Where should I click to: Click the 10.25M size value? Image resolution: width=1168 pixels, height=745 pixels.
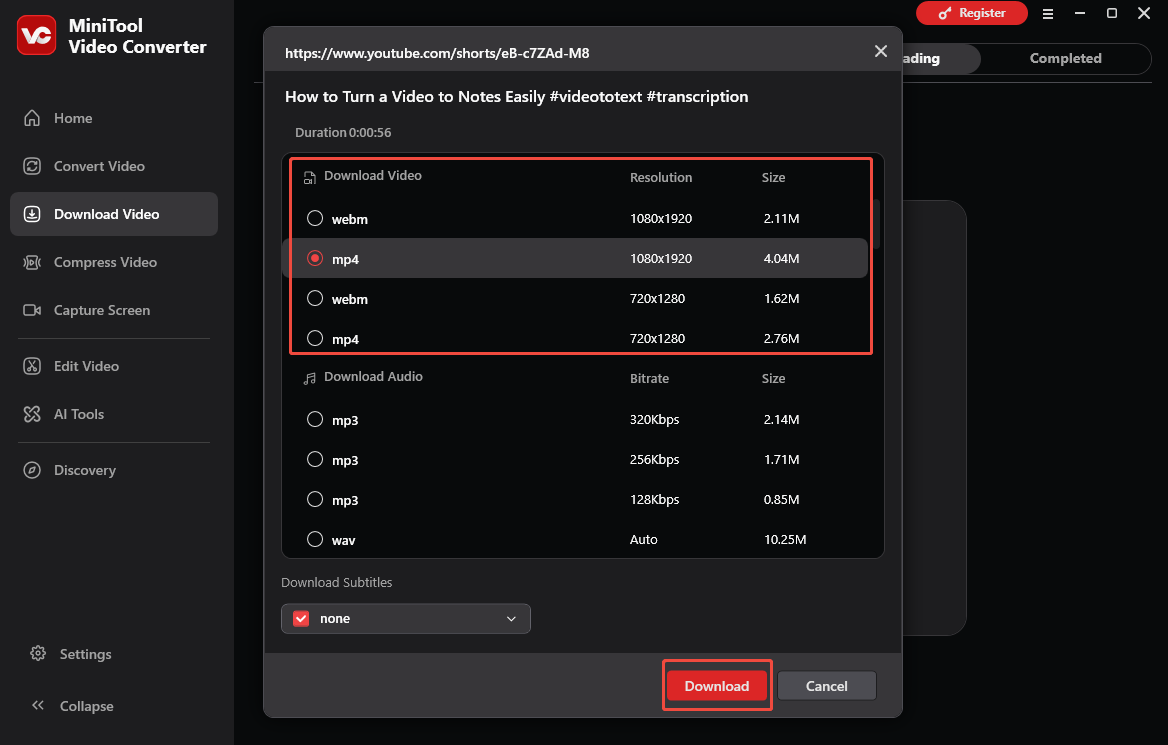tap(784, 539)
